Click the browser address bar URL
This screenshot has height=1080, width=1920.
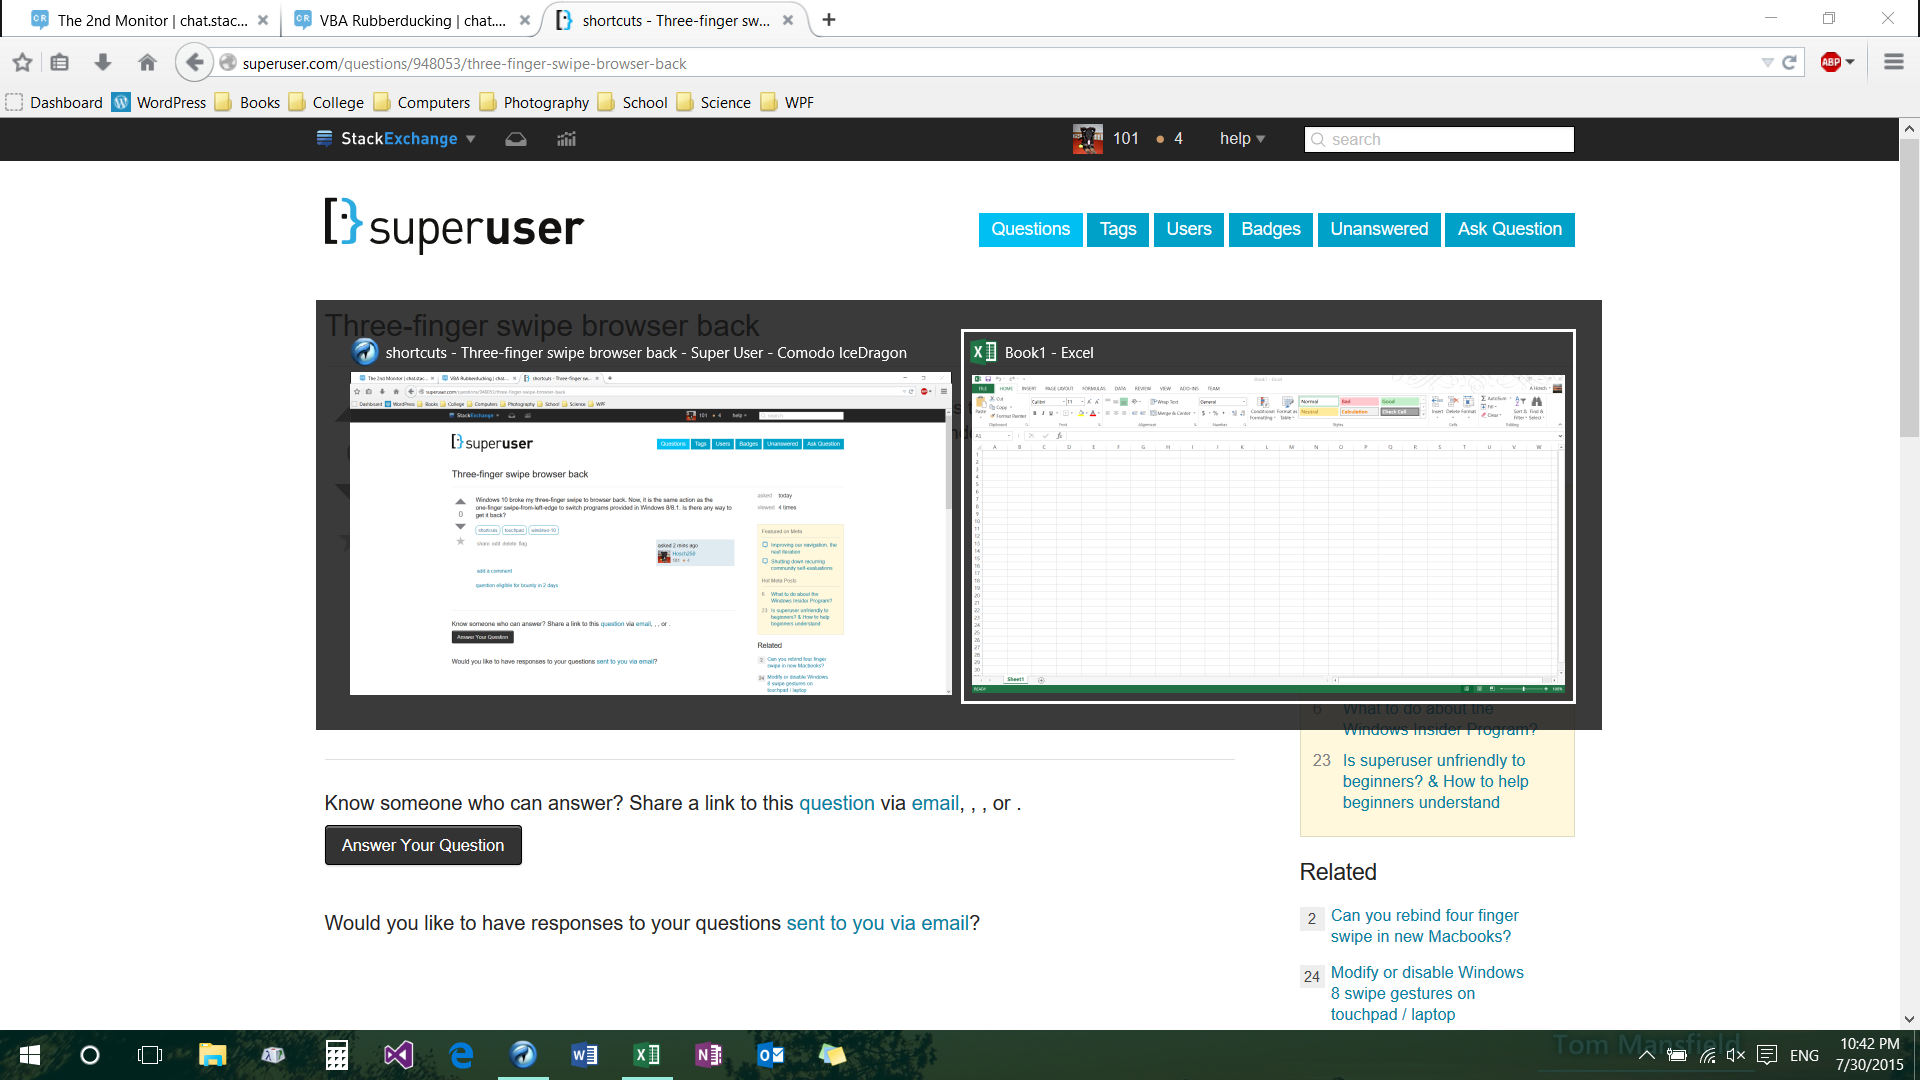(464, 63)
